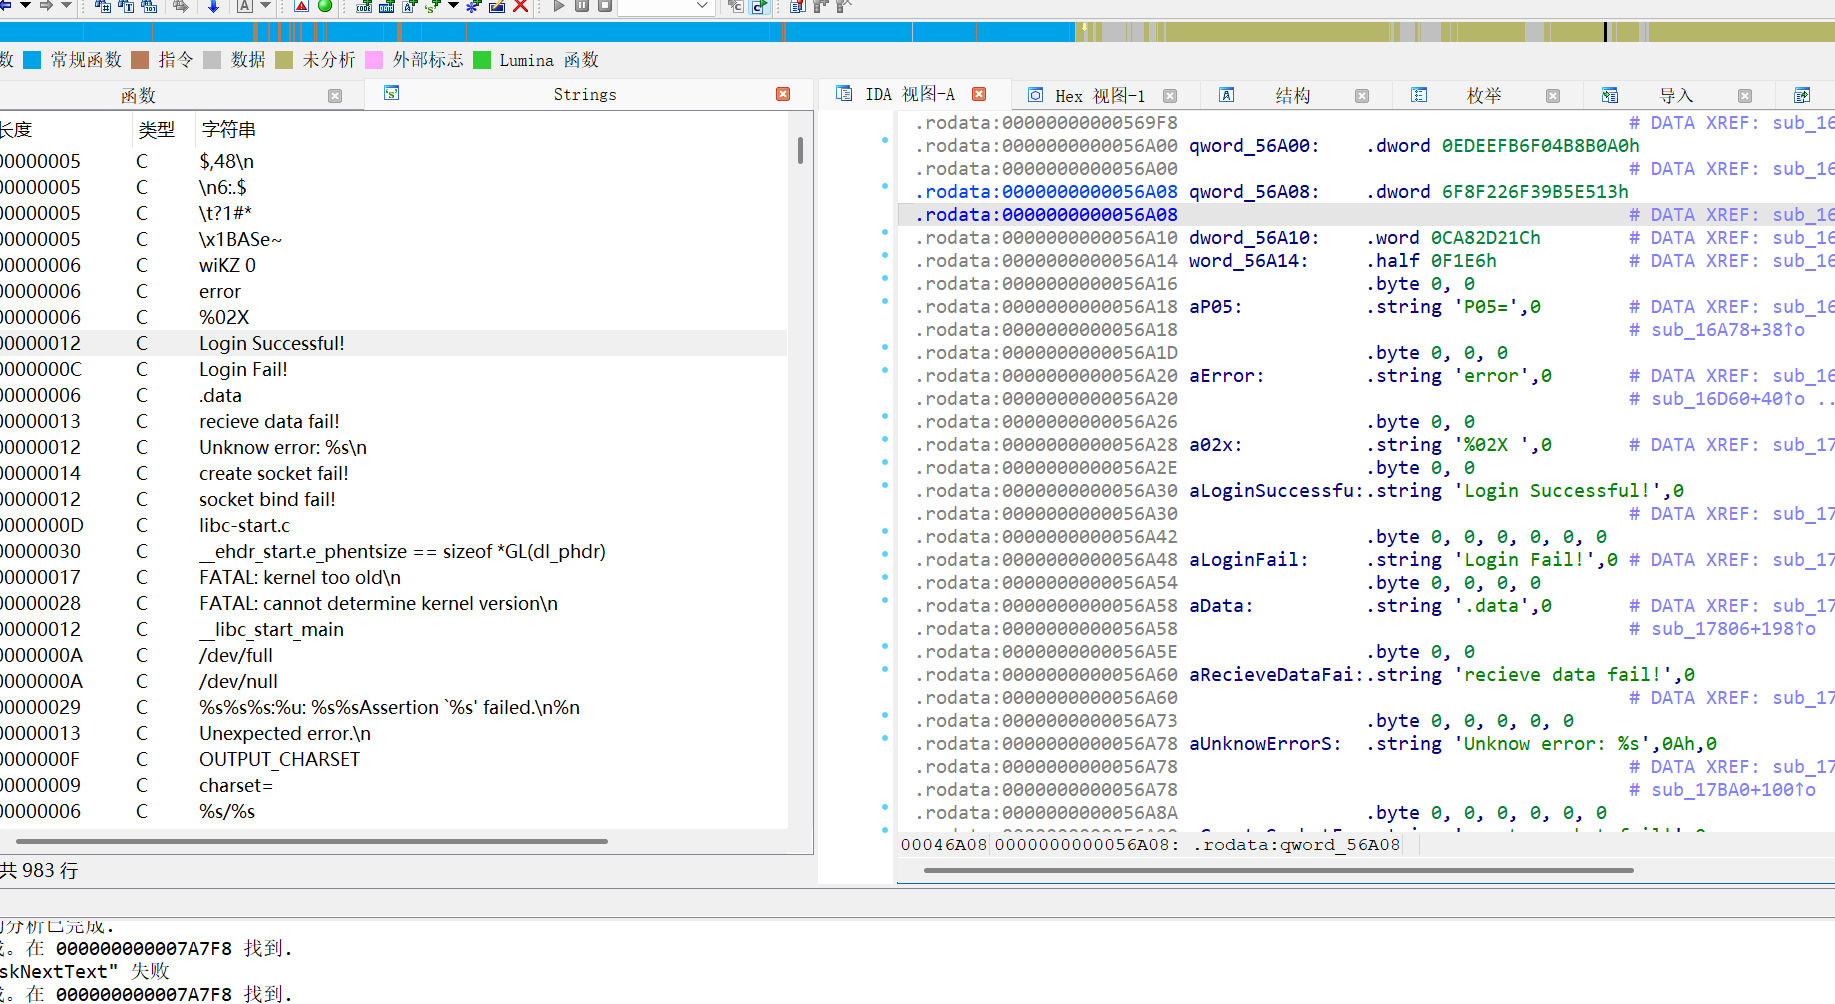Click the pink 外部标志 legend swatch
This screenshot has width=1835, height=1004.
tap(374, 60)
